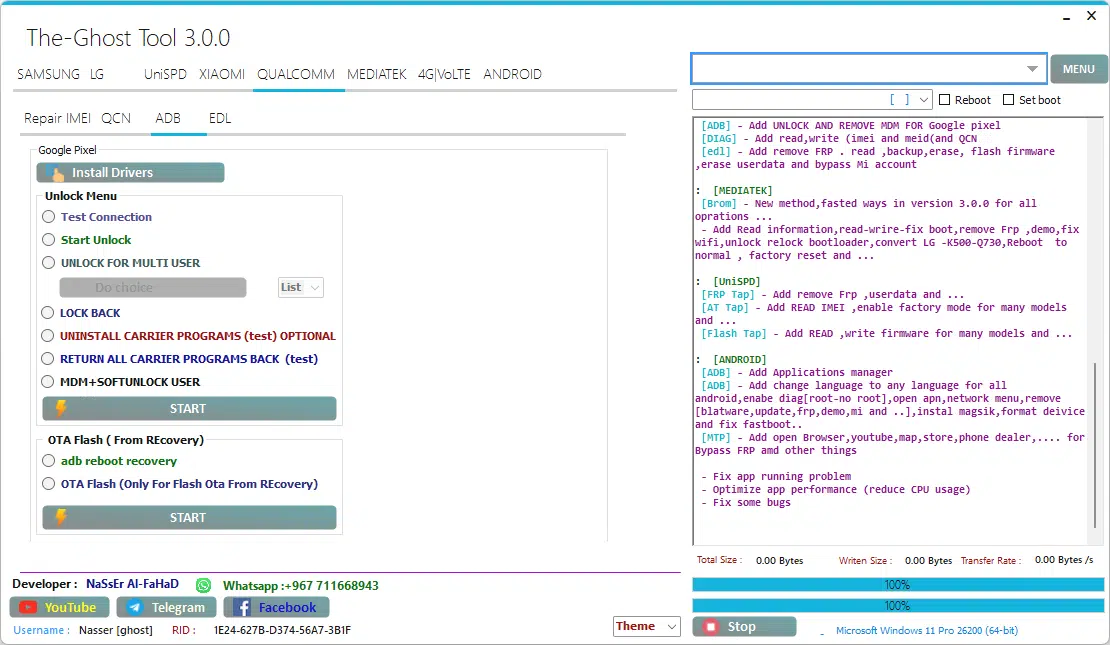Expand the bracket combo box arrow
This screenshot has width=1110, height=645.
click(923, 100)
